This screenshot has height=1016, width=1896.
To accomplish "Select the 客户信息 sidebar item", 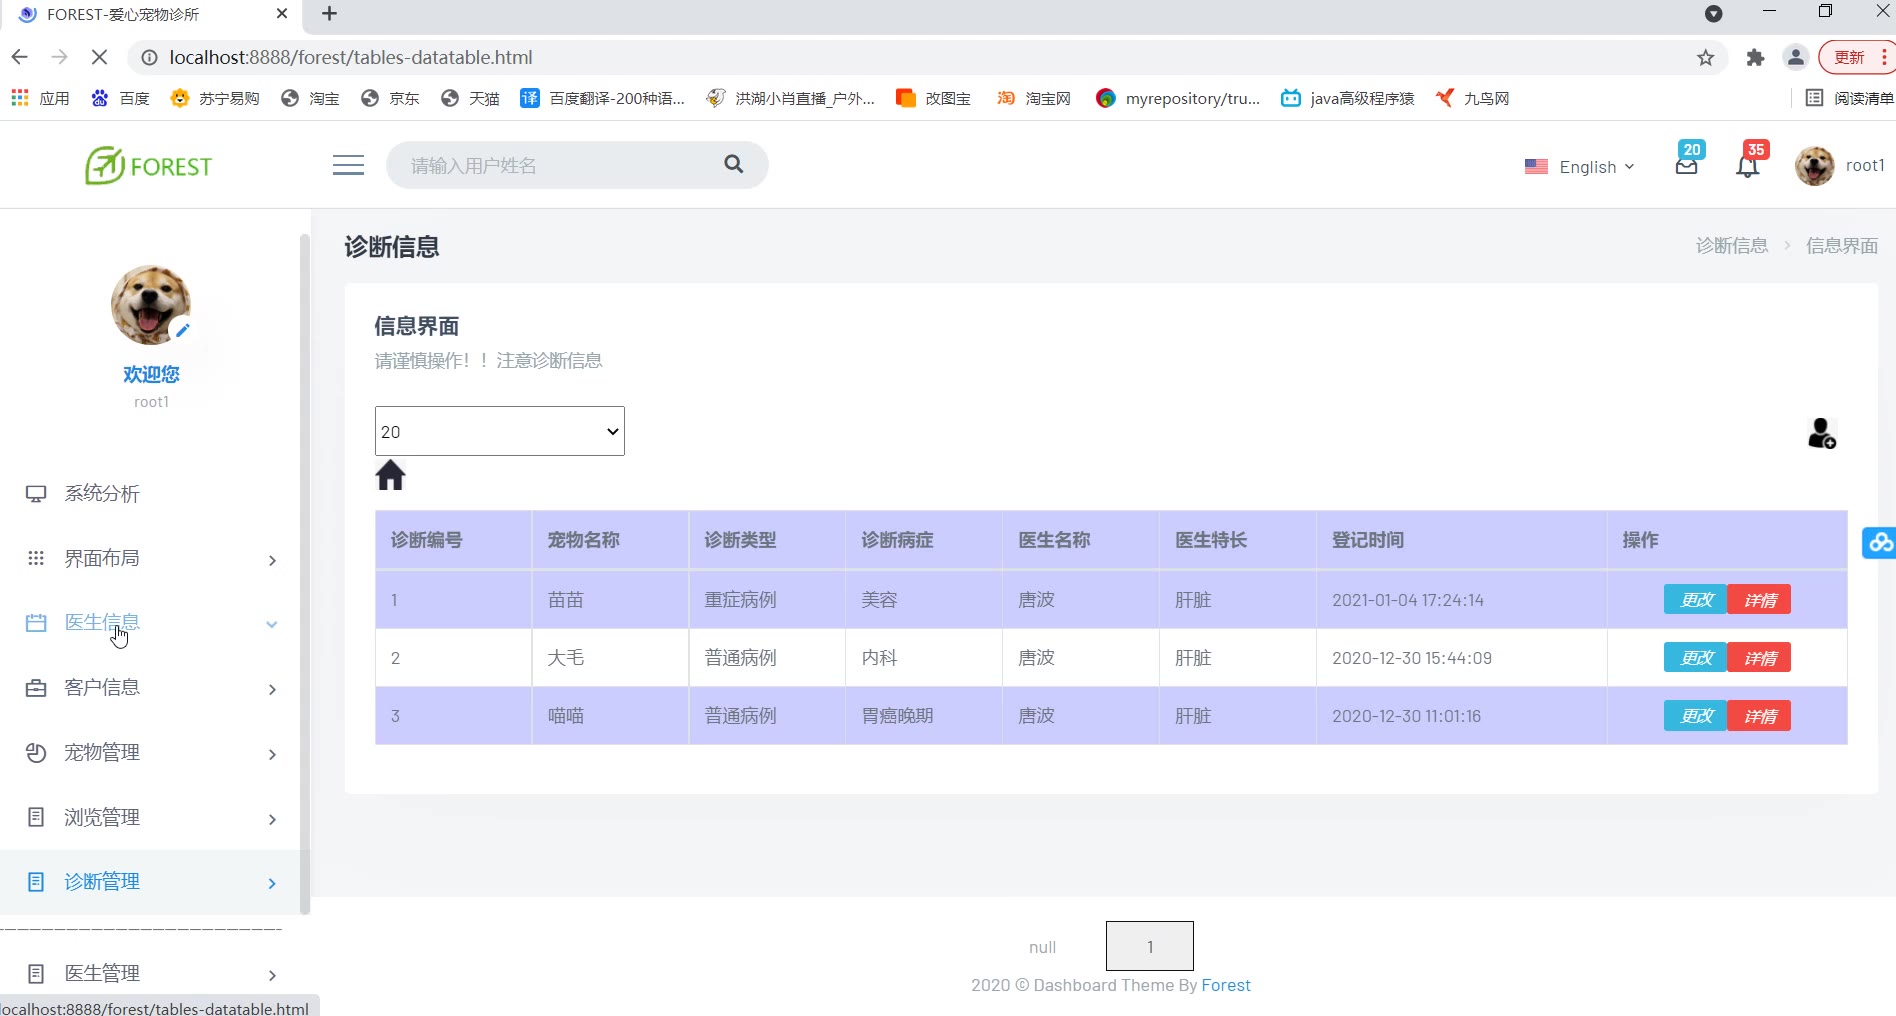I will coord(102,688).
